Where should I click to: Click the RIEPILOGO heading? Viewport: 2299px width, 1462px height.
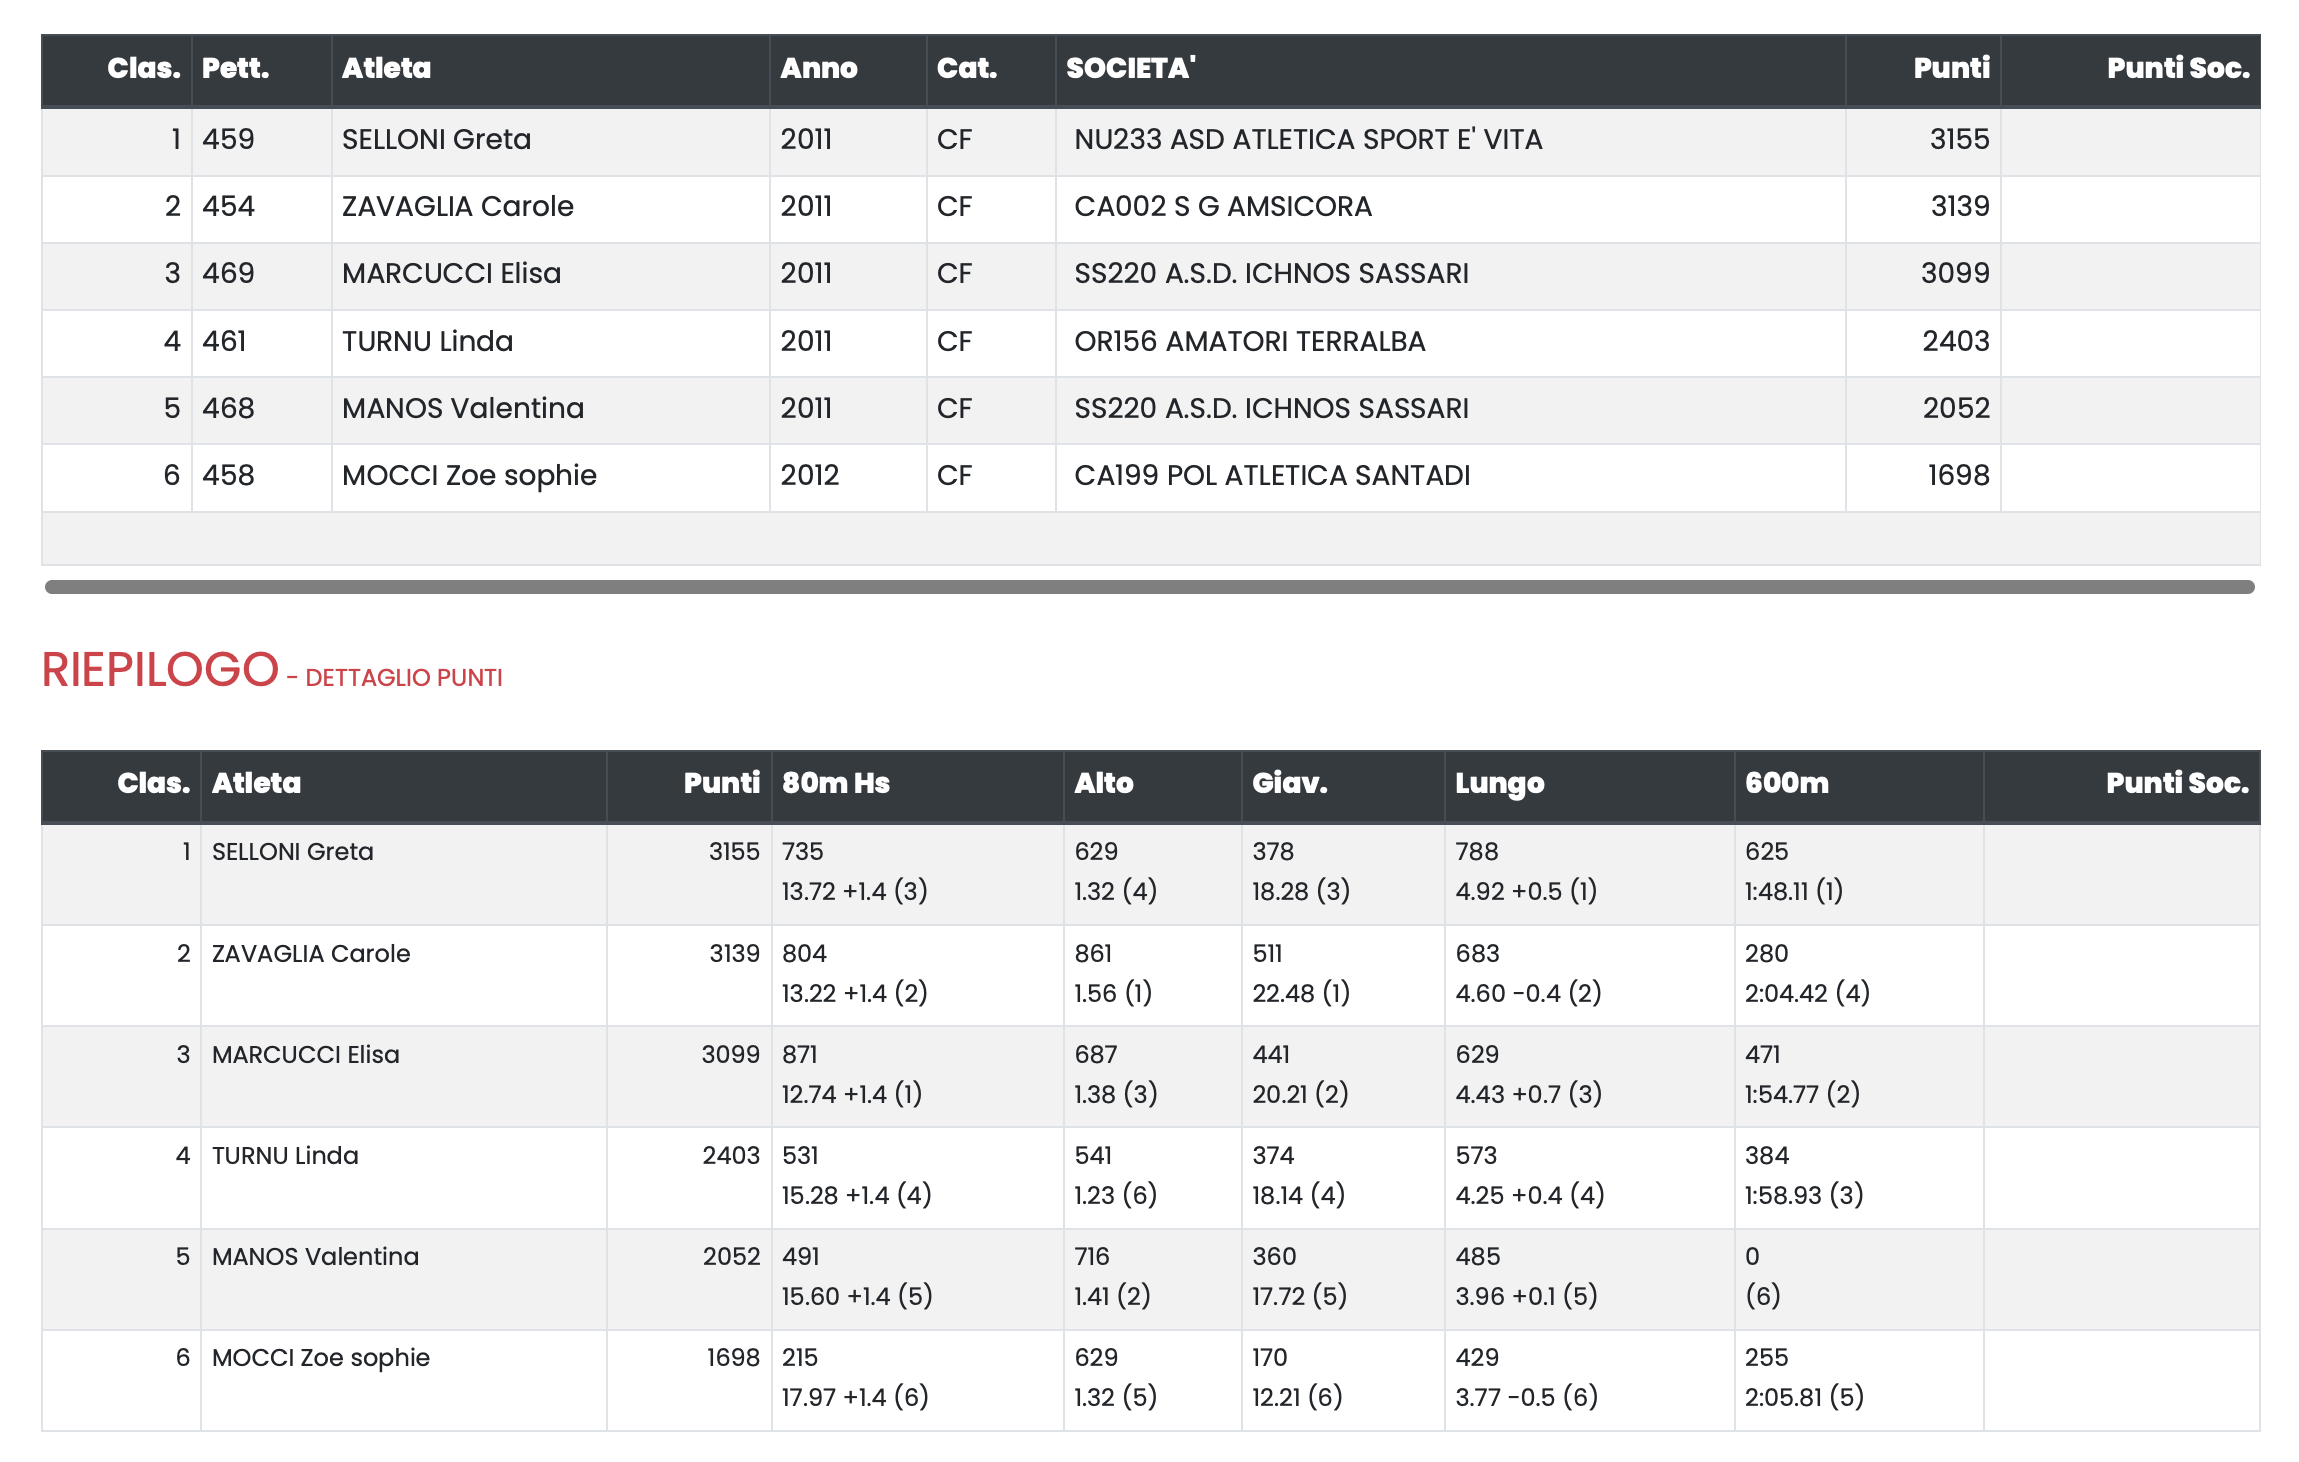[x=160, y=669]
